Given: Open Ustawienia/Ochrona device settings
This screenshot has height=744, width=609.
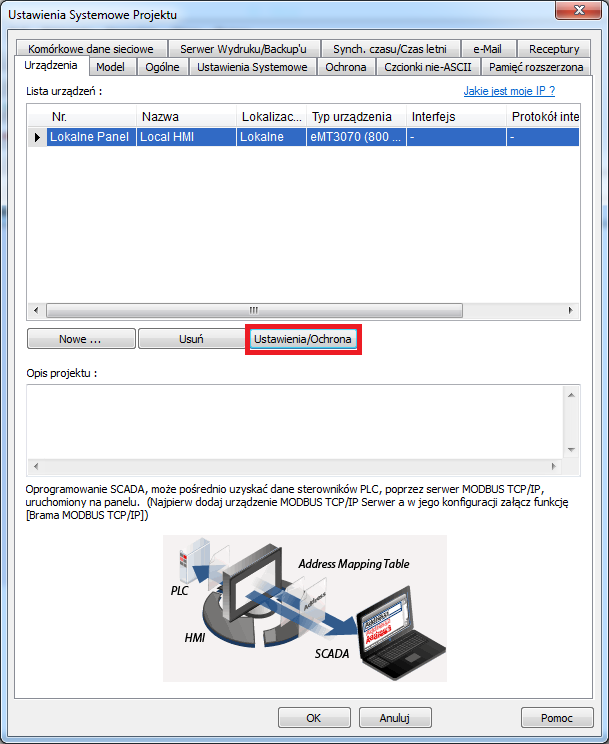Looking at the screenshot, I should (303, 339).
